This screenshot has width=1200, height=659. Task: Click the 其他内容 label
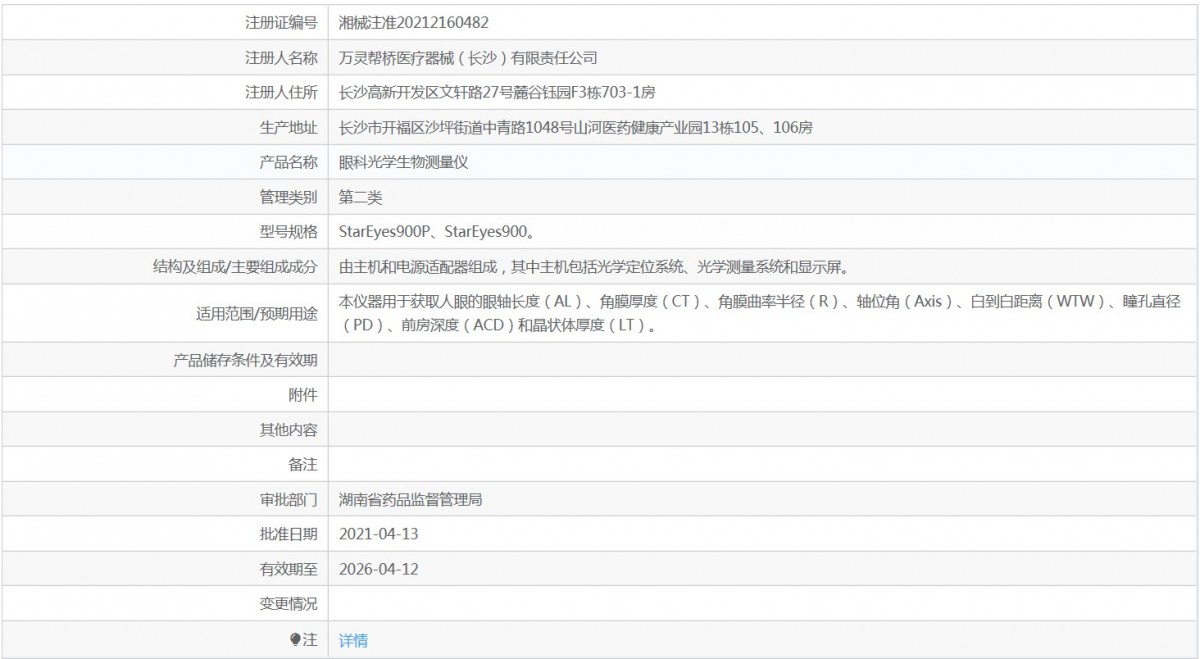point(288,430)
